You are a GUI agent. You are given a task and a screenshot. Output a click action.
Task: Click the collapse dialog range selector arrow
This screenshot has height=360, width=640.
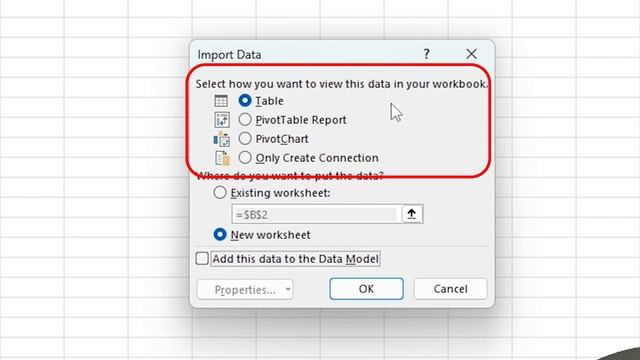[x=412, y=214]
